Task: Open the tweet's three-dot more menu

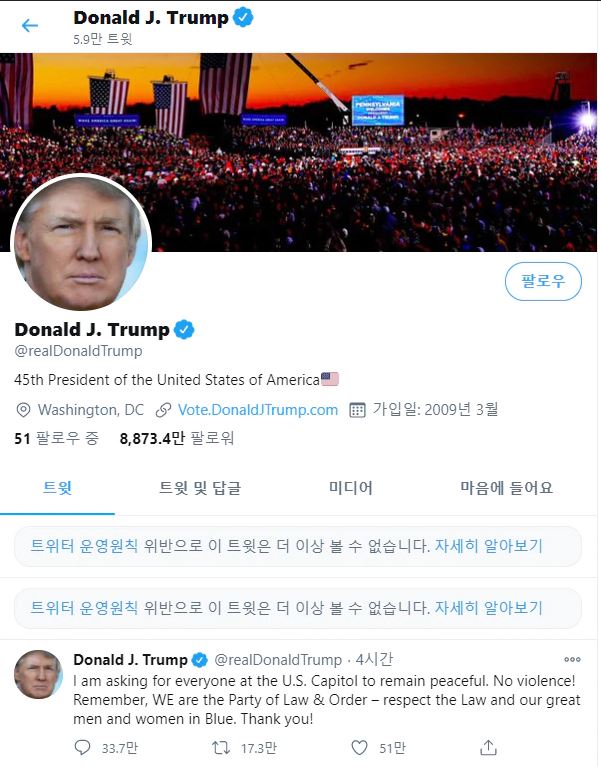Action: (x=572, y=659)
